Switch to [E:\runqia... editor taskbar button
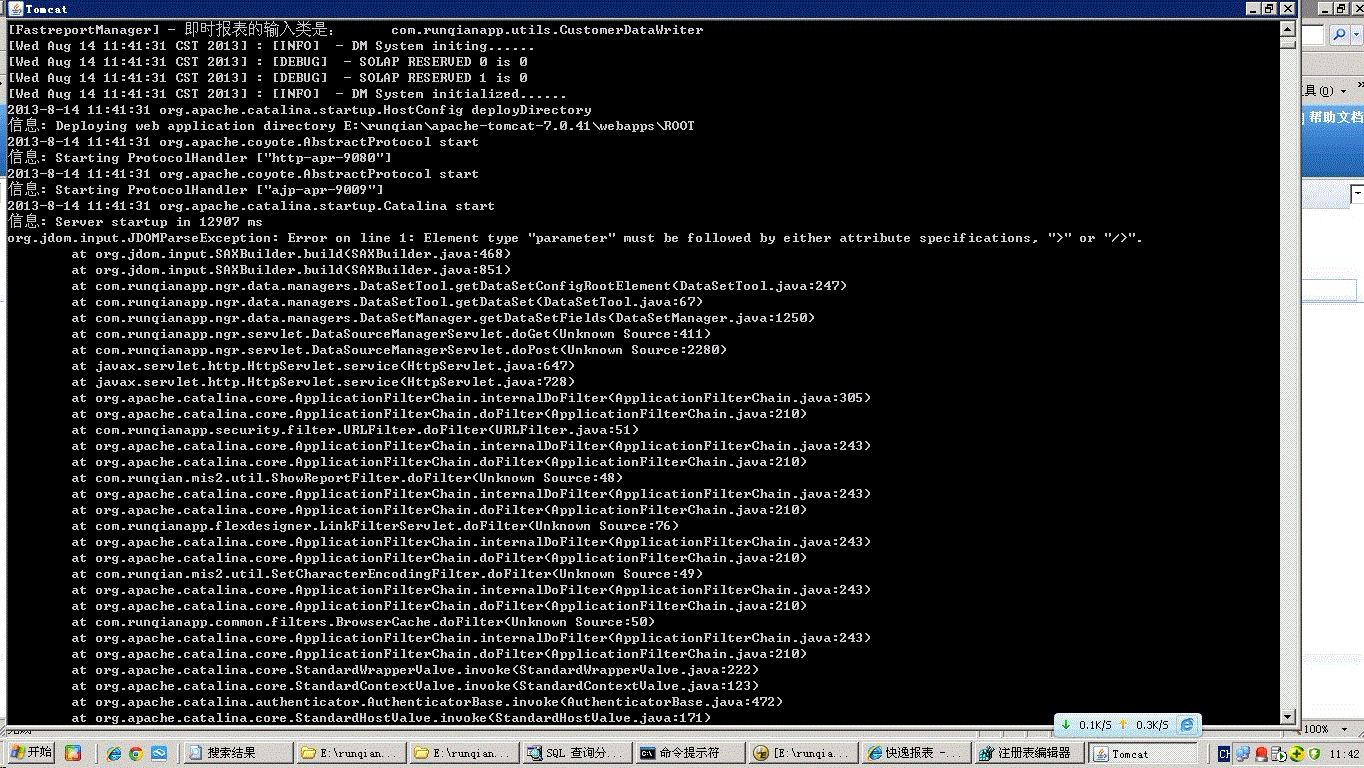Screen dimensions: 1364x768 coord(804,753)
